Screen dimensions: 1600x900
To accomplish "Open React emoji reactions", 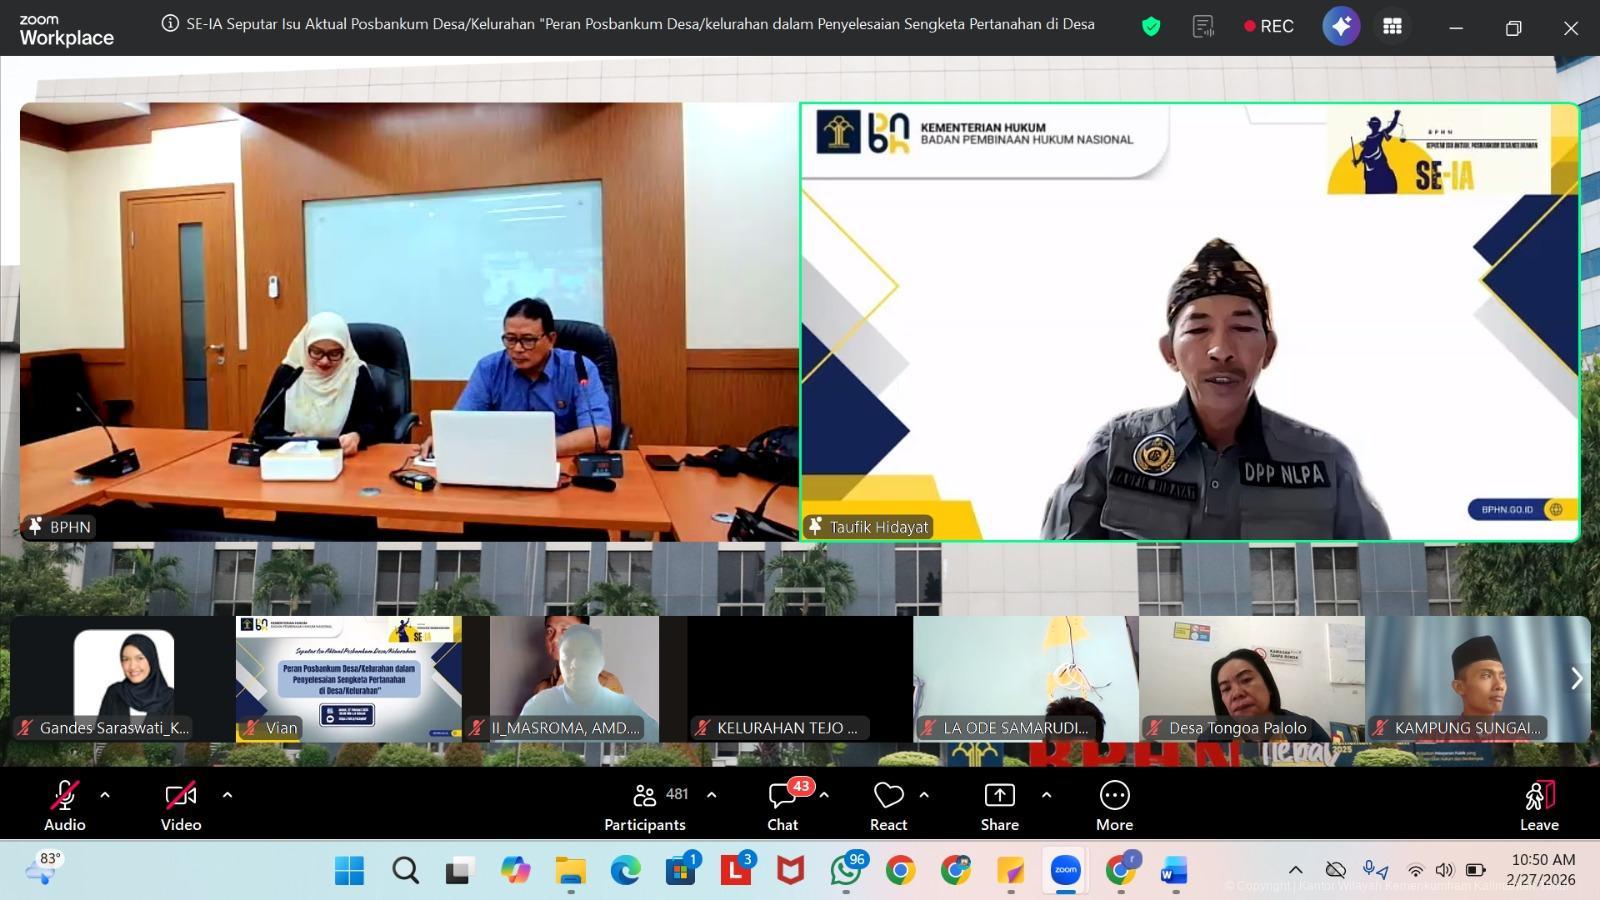I will point(888,805).
